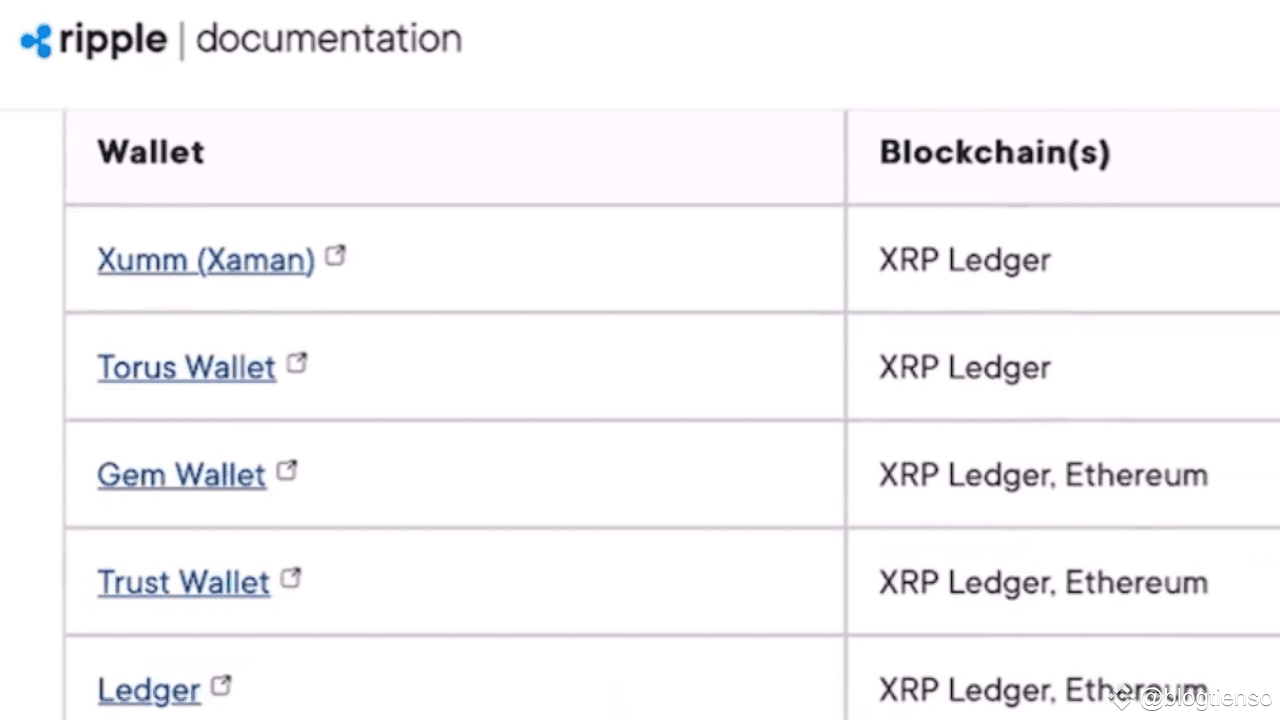Screen dimensions: 1280x720
Task: Open the Torus Wallet link
Action: [x=186, y=367]
